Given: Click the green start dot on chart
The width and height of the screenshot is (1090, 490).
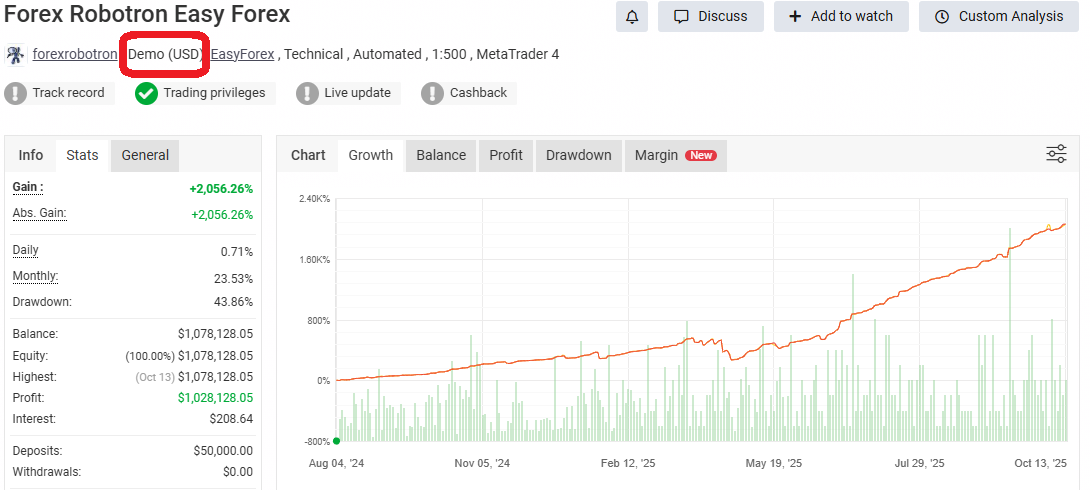Looking at the screenshot, I should pyautogui.click(x=336, y=441).
